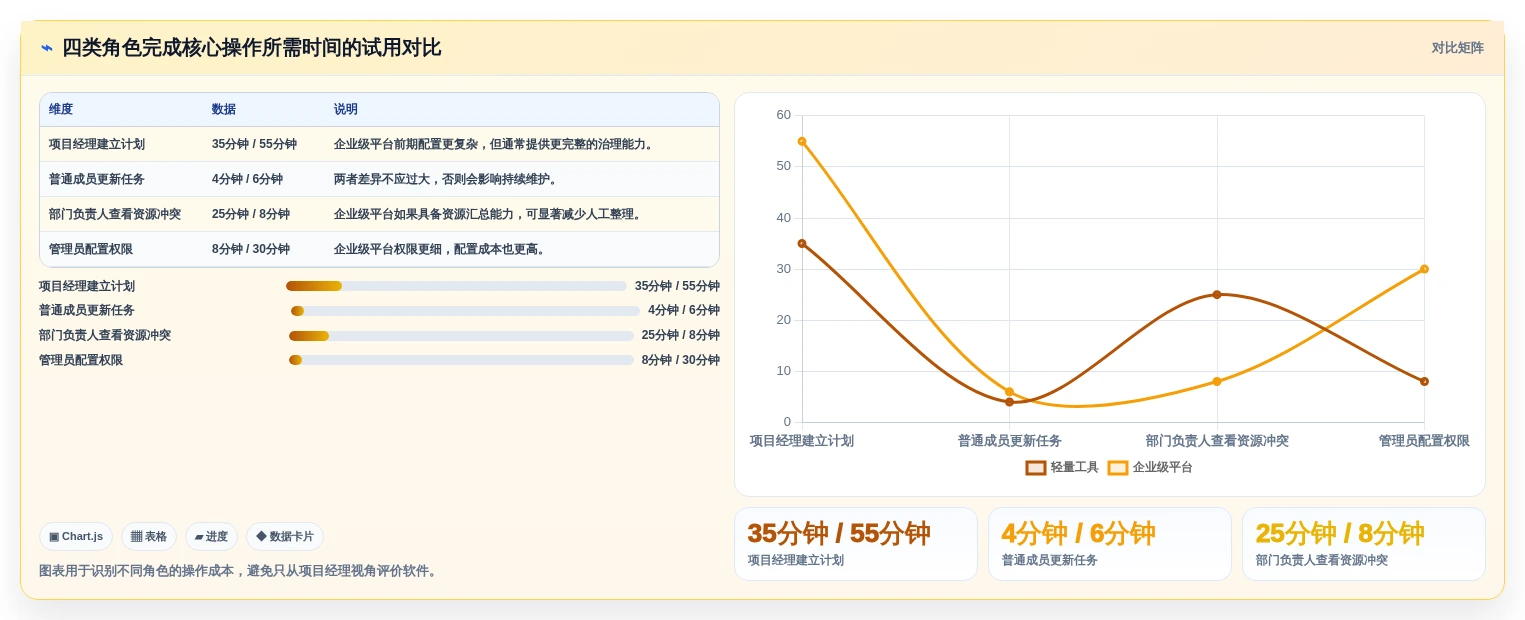Click the 企业级平台 point at 部门负责人查看资源冲突
This screenshot has width=1525, height=620.
pyautogui.click(x=1217, y=381)
